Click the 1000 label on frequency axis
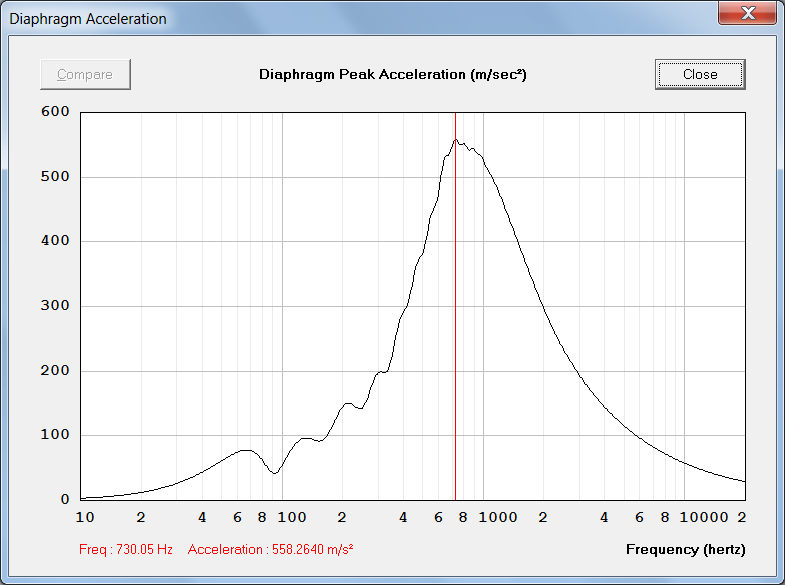Image resolution: width=785 pixels, height=585 pixels. tap(498, 517)
